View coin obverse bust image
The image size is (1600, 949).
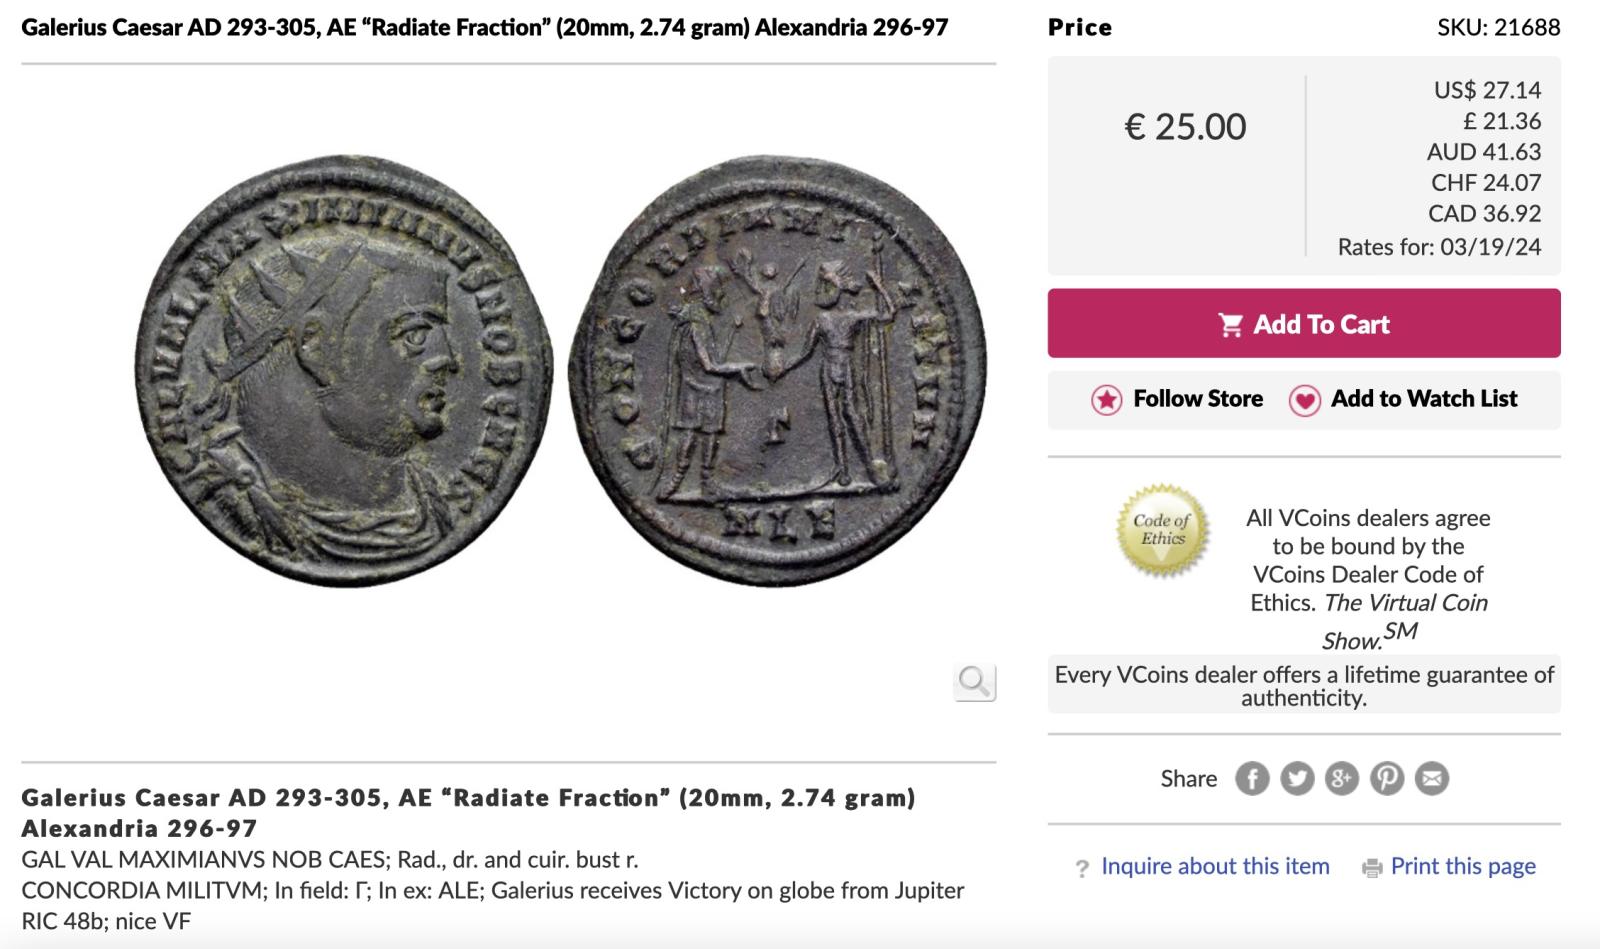point(343,371)
